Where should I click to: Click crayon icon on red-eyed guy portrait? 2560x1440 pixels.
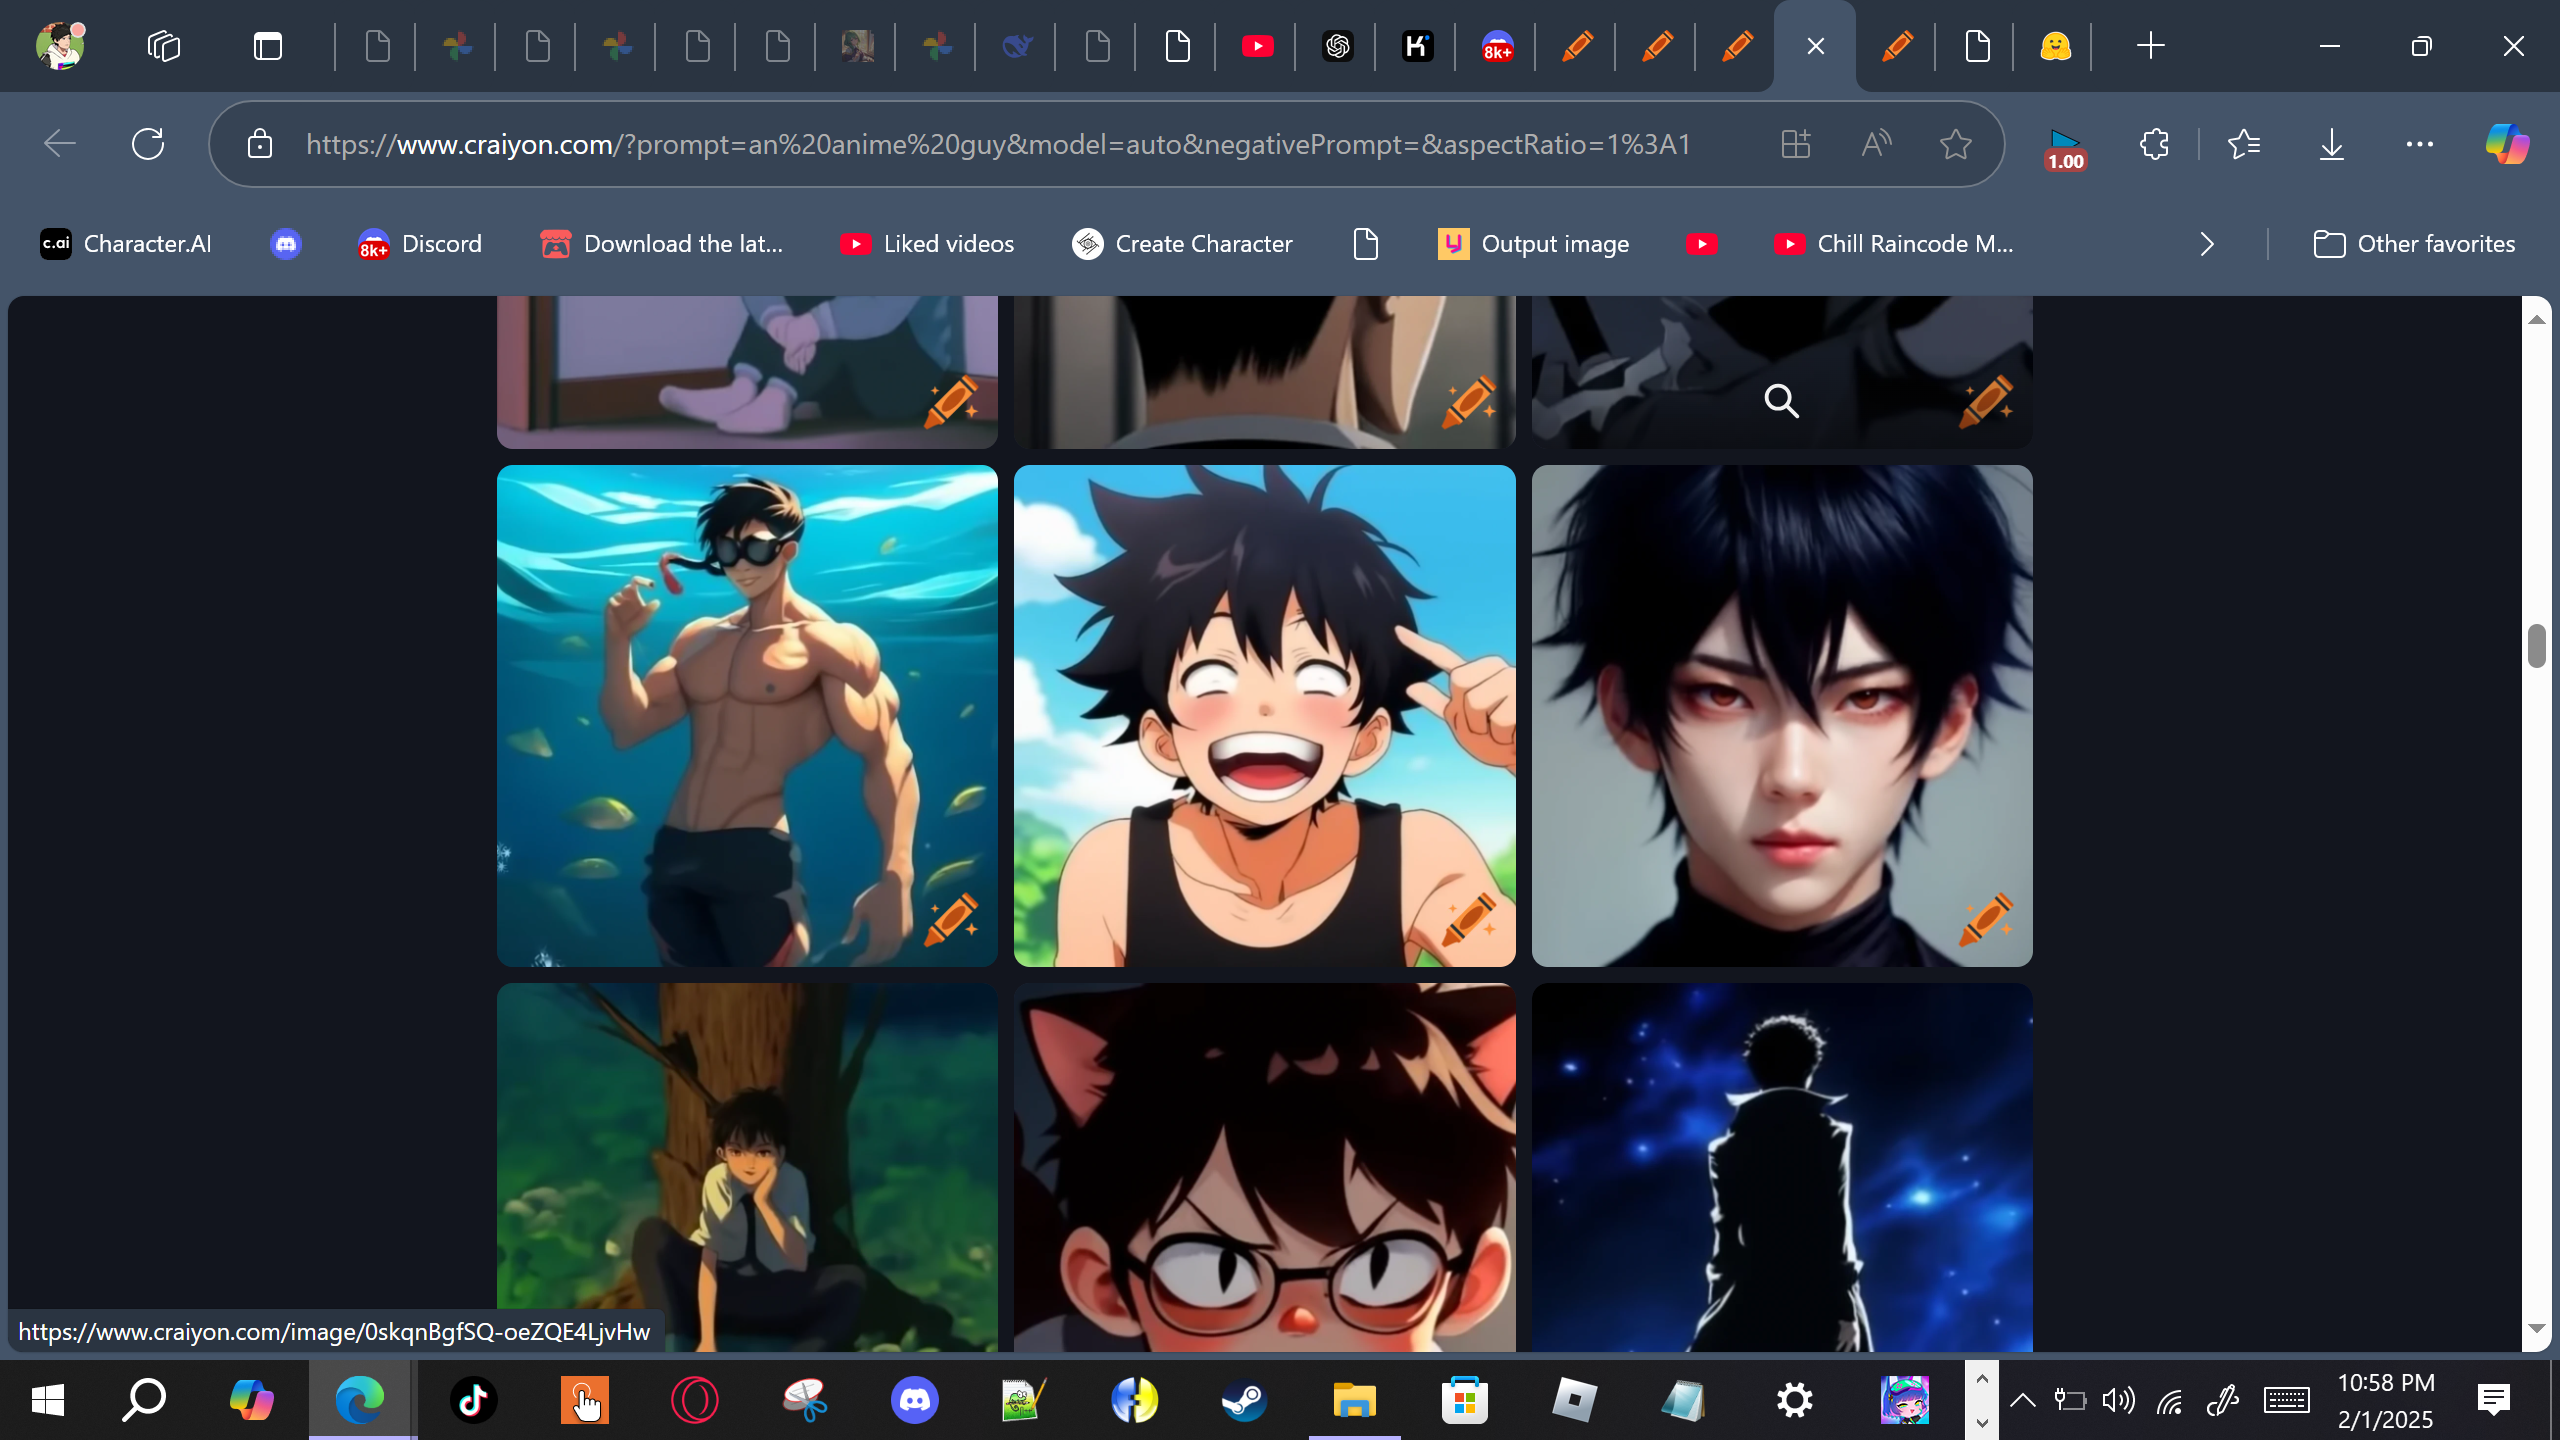point(1985,918)
